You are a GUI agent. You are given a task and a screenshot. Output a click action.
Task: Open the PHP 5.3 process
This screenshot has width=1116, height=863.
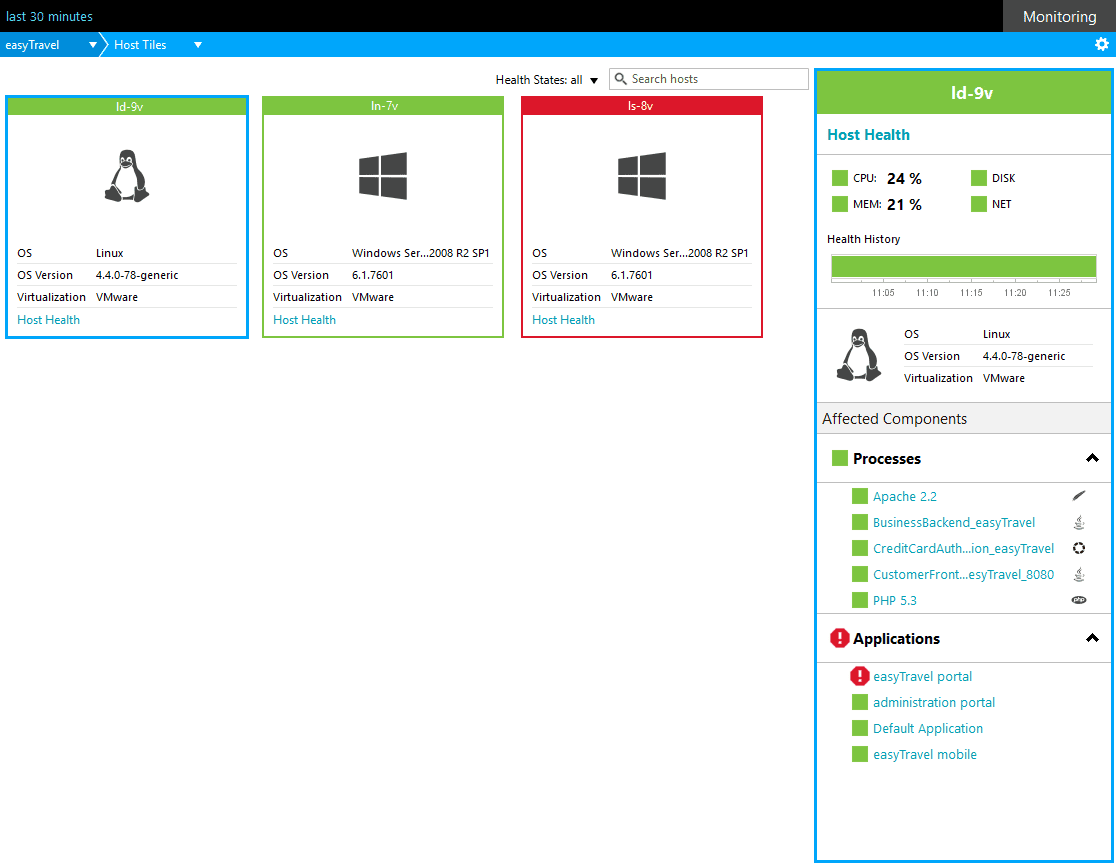click(x=895, y=600)
